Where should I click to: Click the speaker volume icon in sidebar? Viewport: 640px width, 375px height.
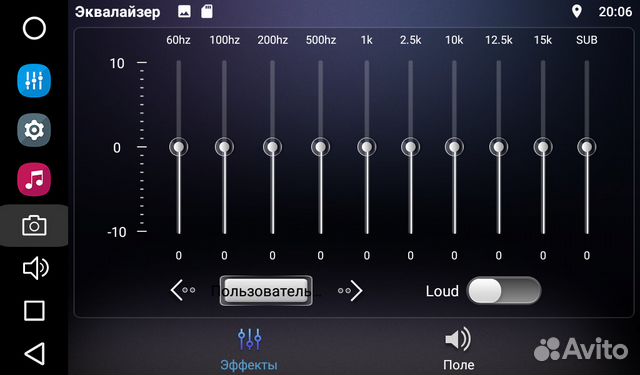[x=35, y=268]
